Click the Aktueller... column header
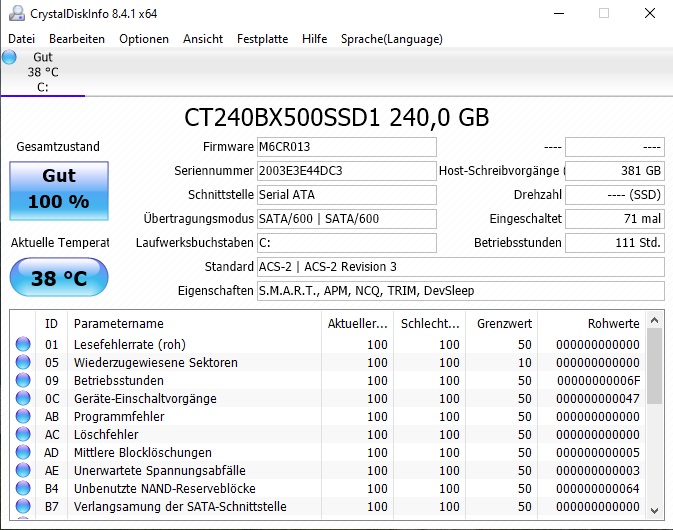This screenshot has width=673, height=530. [x=358, y=324]
